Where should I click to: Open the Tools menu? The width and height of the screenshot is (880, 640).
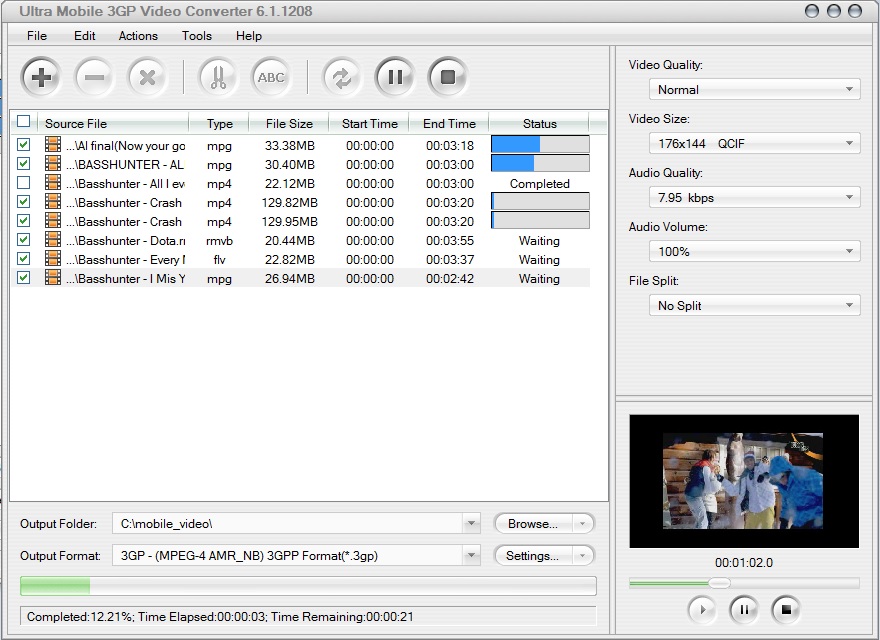click(196, 36)
